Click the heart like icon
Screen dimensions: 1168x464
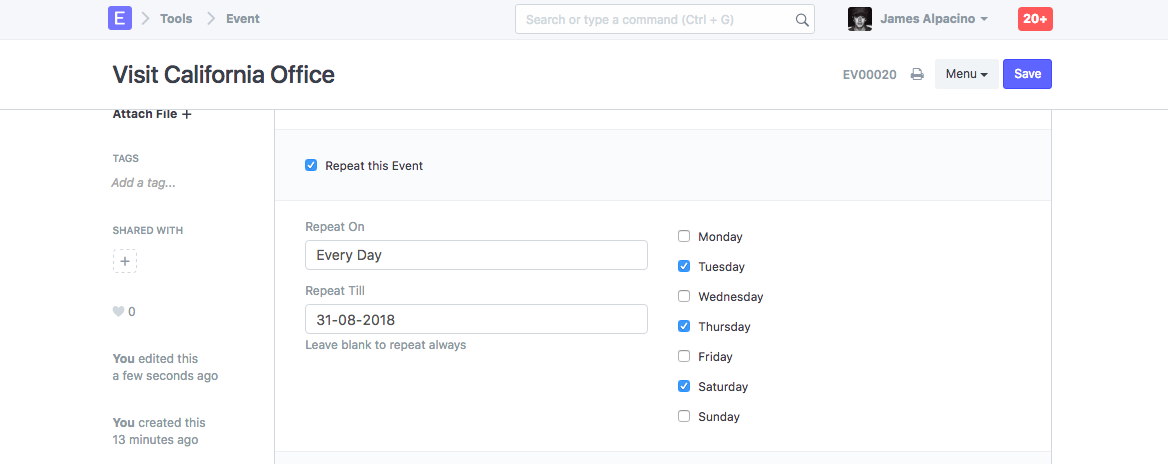click(x=118, y=312)
